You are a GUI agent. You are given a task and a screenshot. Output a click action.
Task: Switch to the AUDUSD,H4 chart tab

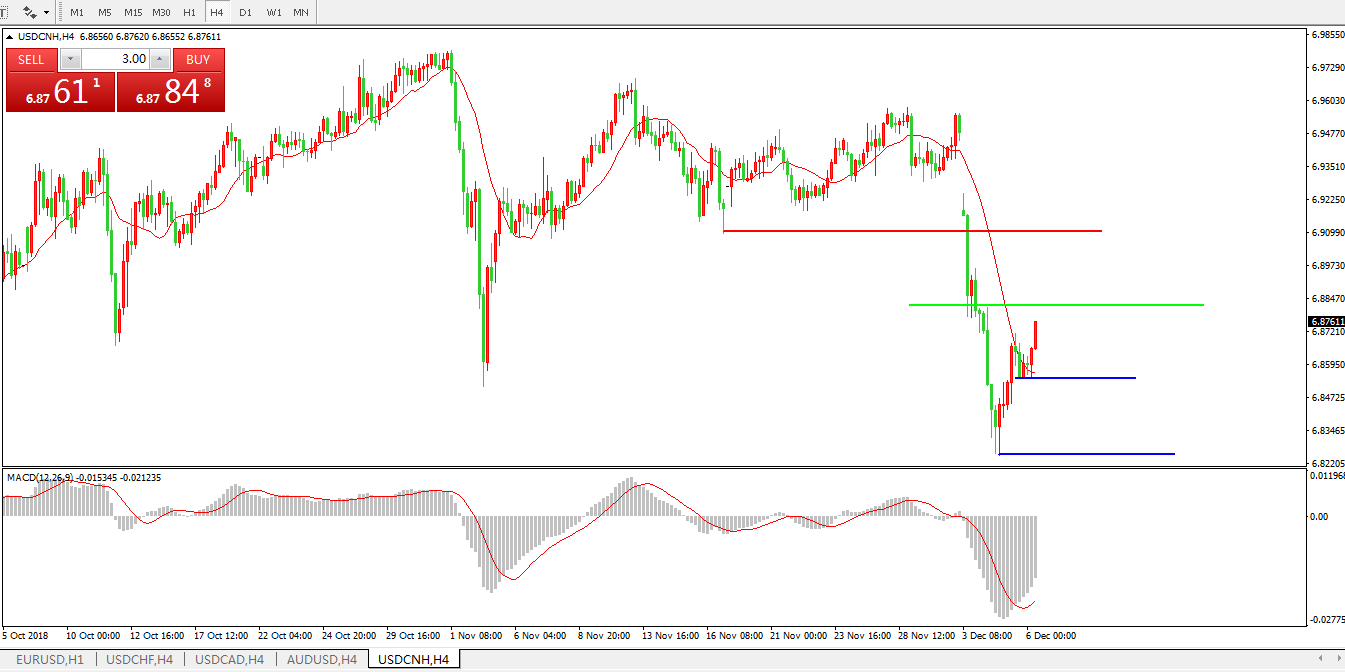[321, 659]
